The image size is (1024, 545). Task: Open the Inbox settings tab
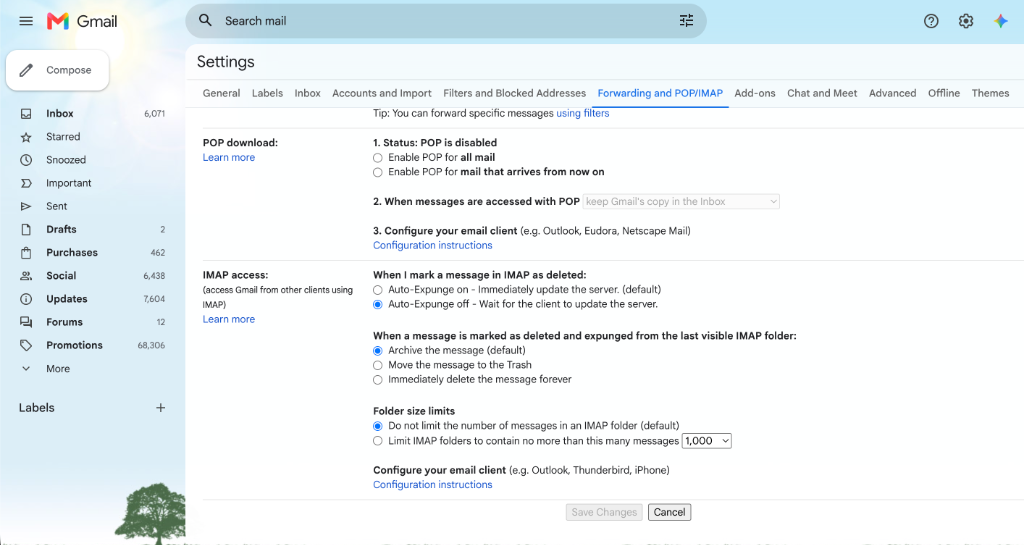pos(308,93)
